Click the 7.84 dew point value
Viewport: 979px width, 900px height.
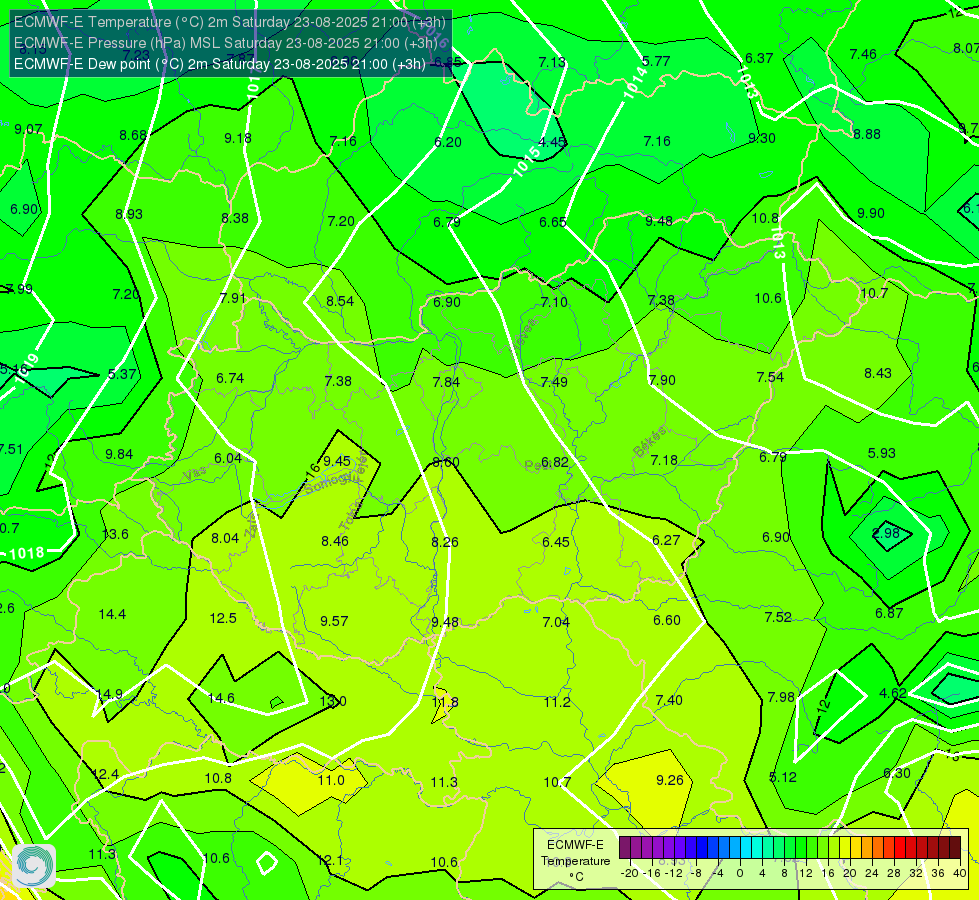coord(446,382)
